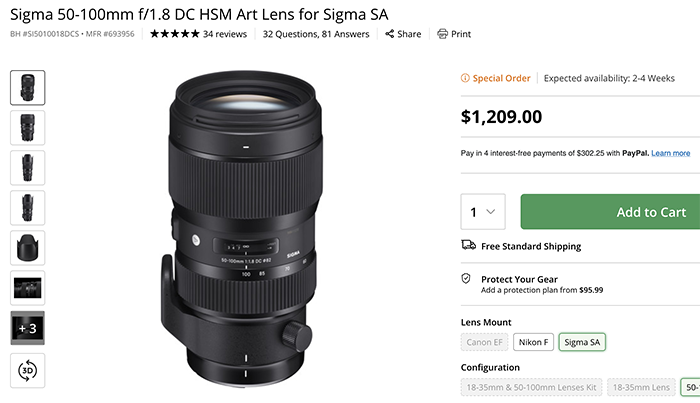Screen dimensions: 700x403
Task: Click the Free Standard Shipping truck icon
Action: click(467, 245)
